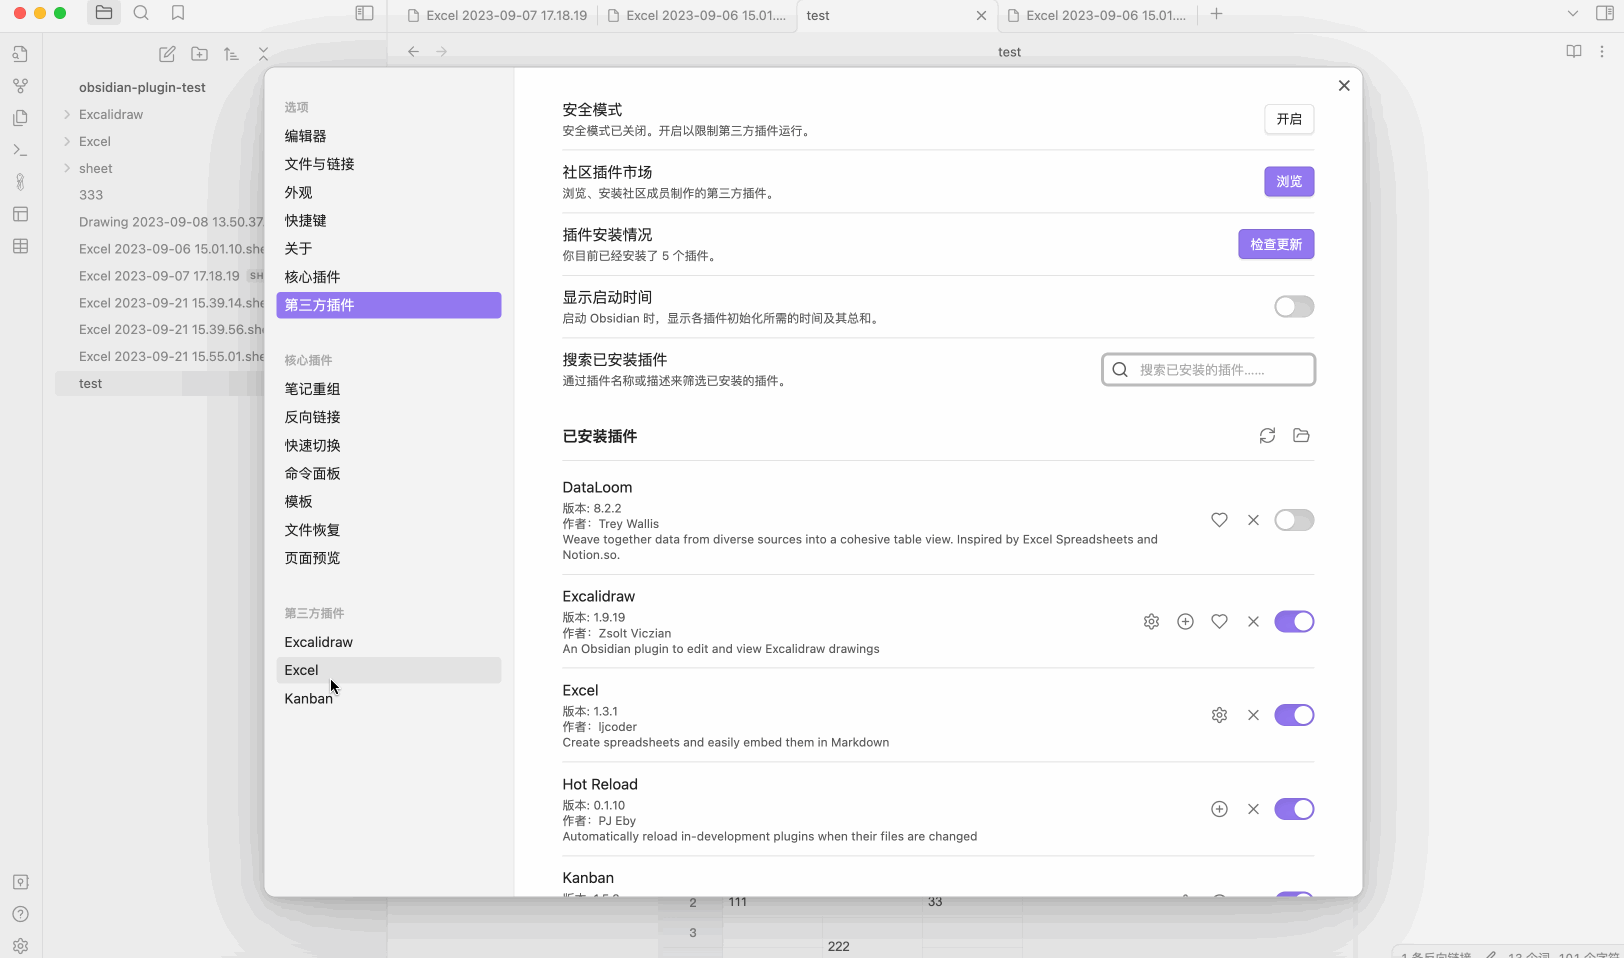Click 开启 safe mode button
Image resolution: width=1624 pixels, height=958 pixels.
[x=1289, y=119]
